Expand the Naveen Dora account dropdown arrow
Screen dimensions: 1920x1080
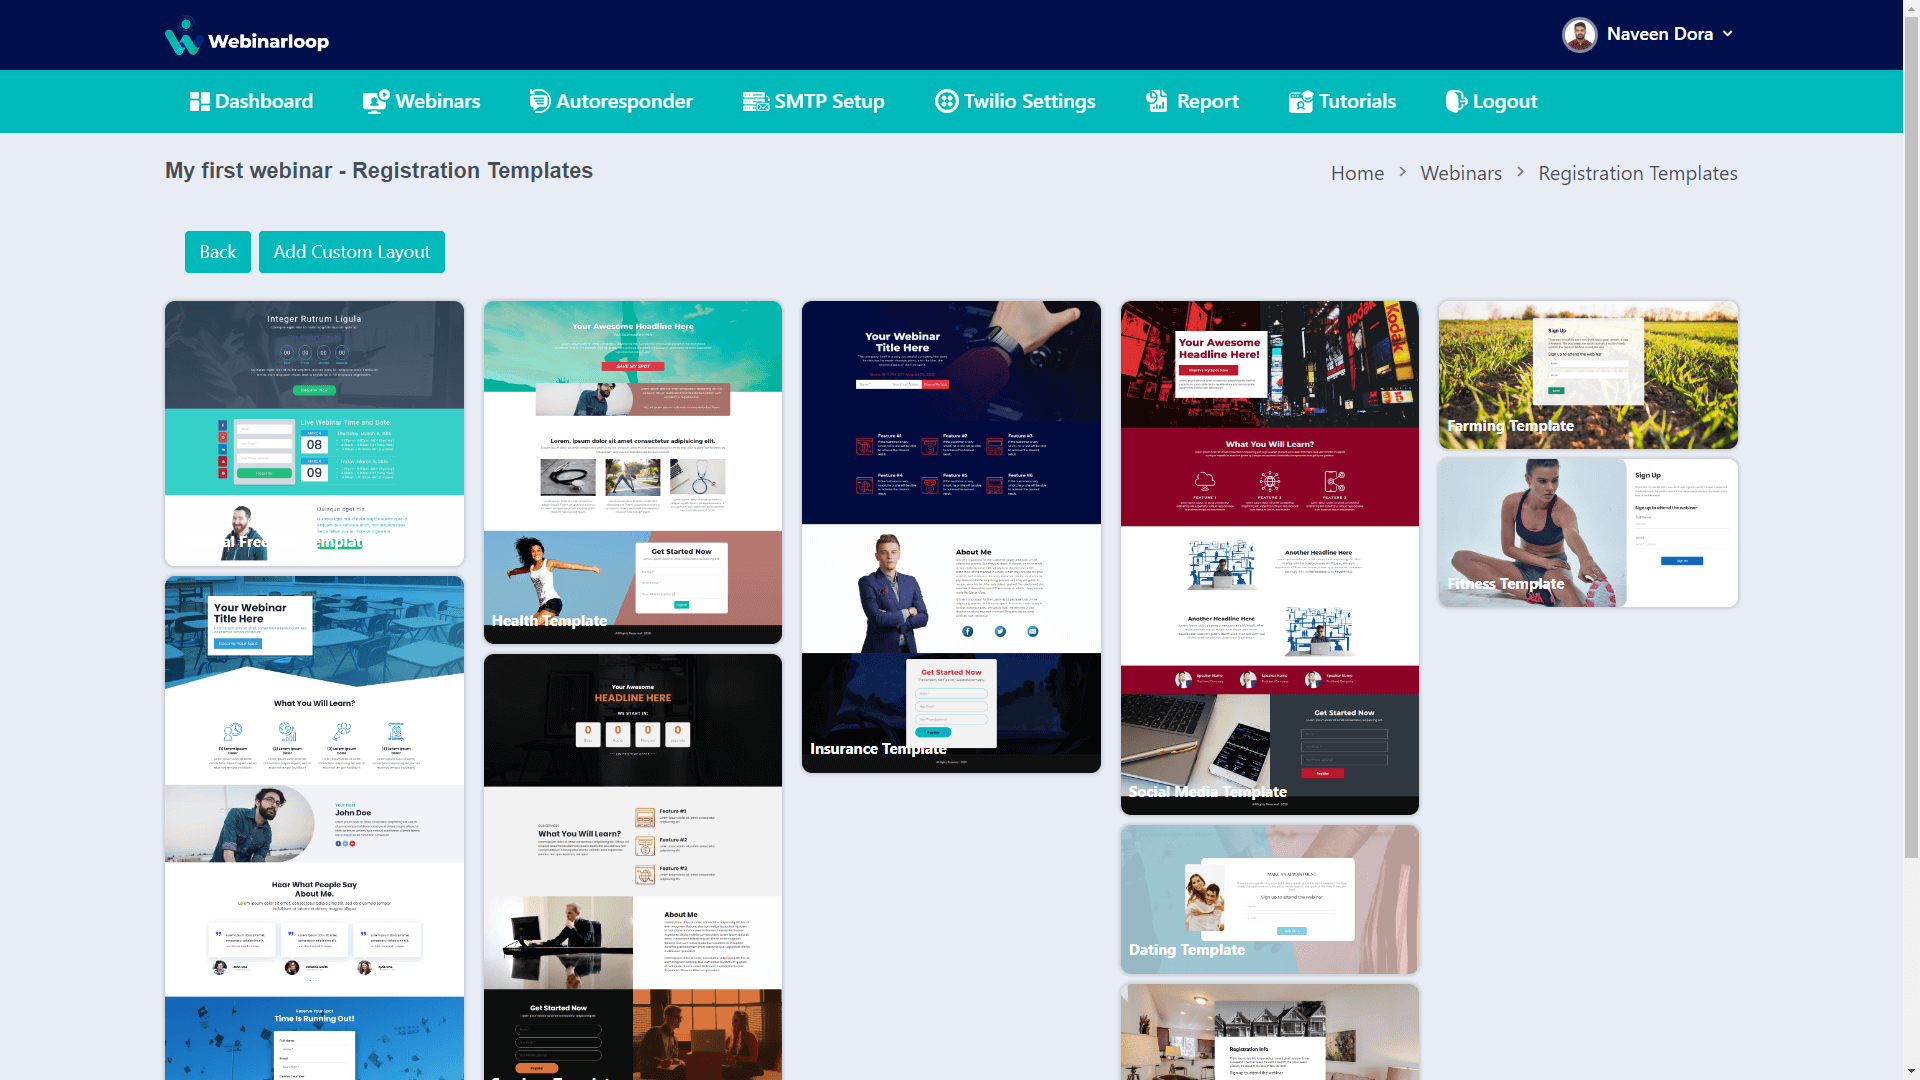coord(1728,34)
